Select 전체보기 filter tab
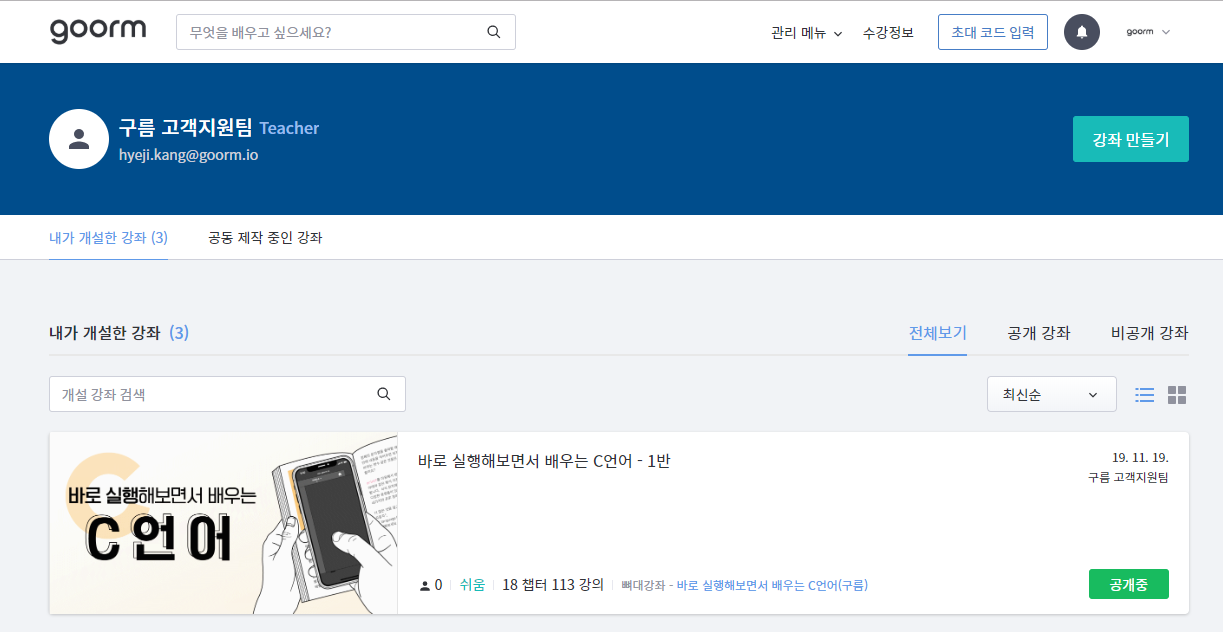 937,333
